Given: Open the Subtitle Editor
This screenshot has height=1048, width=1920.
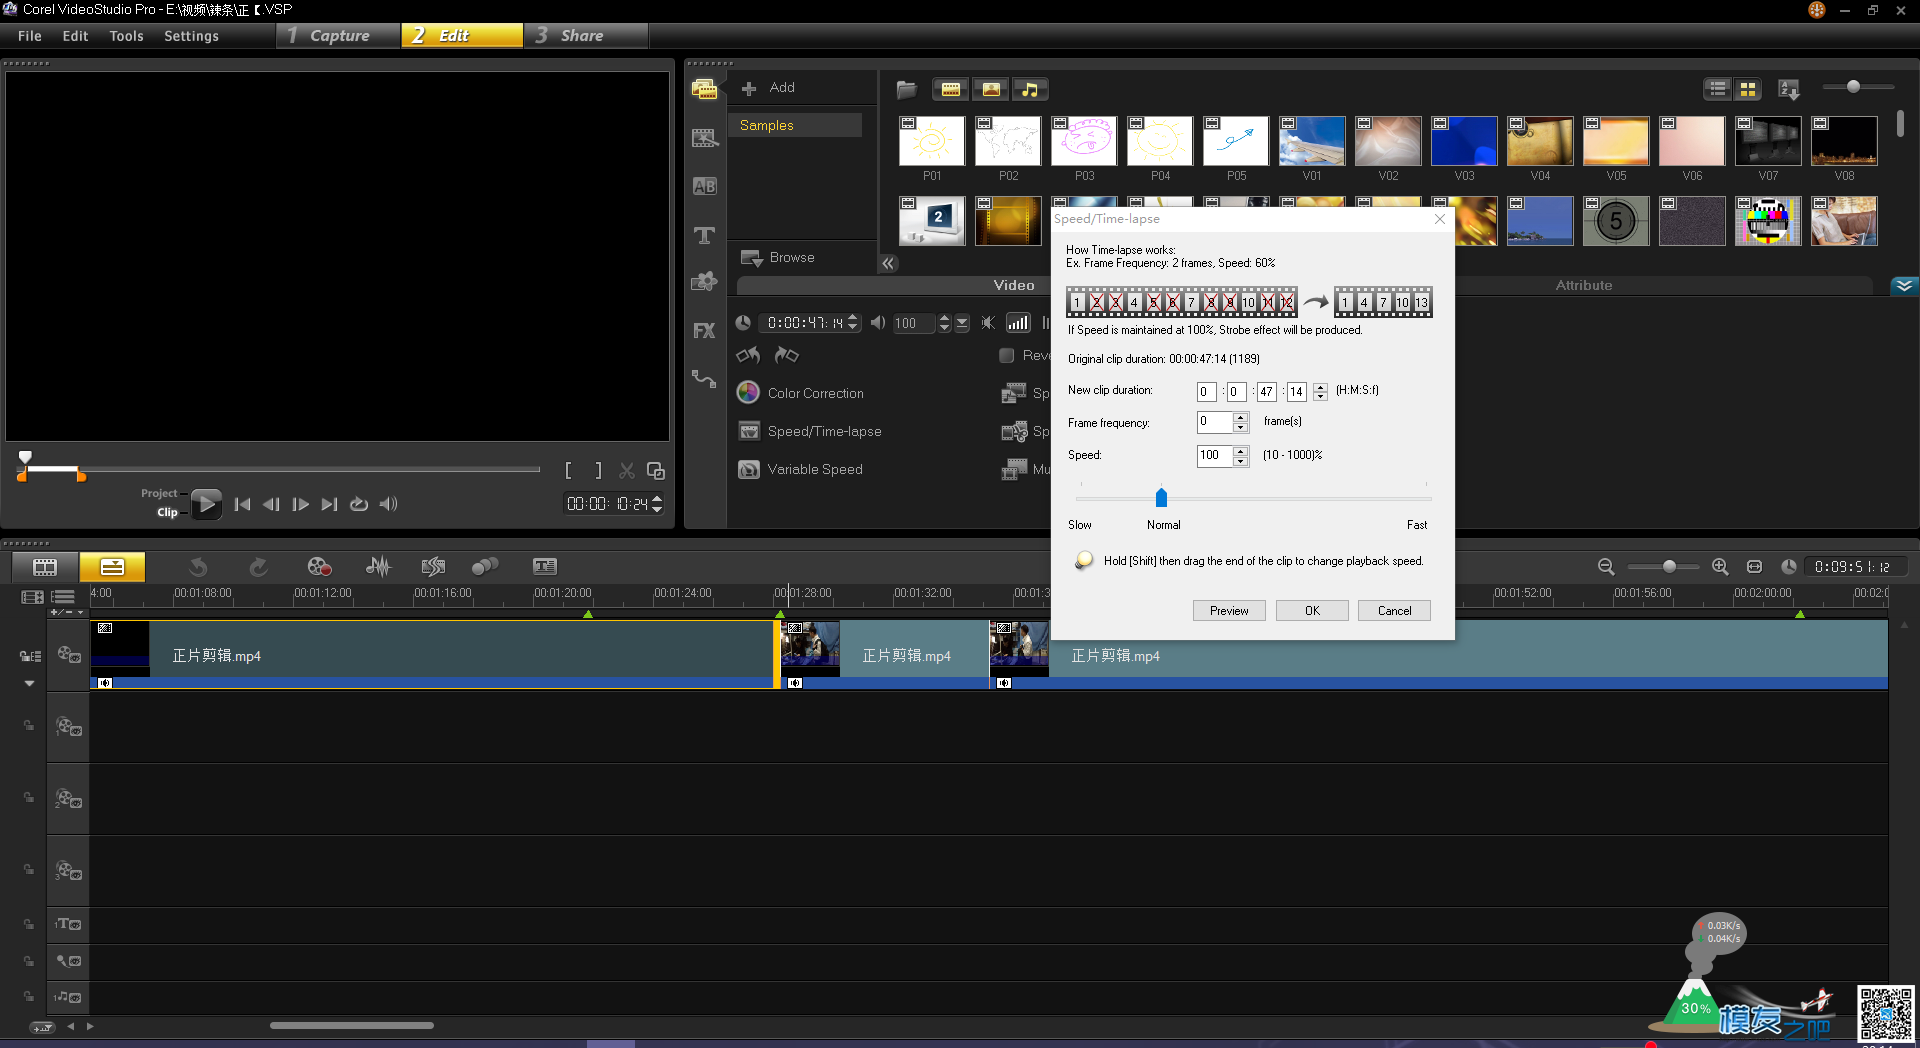Looking at the screenshot, I should pos(544,567).
